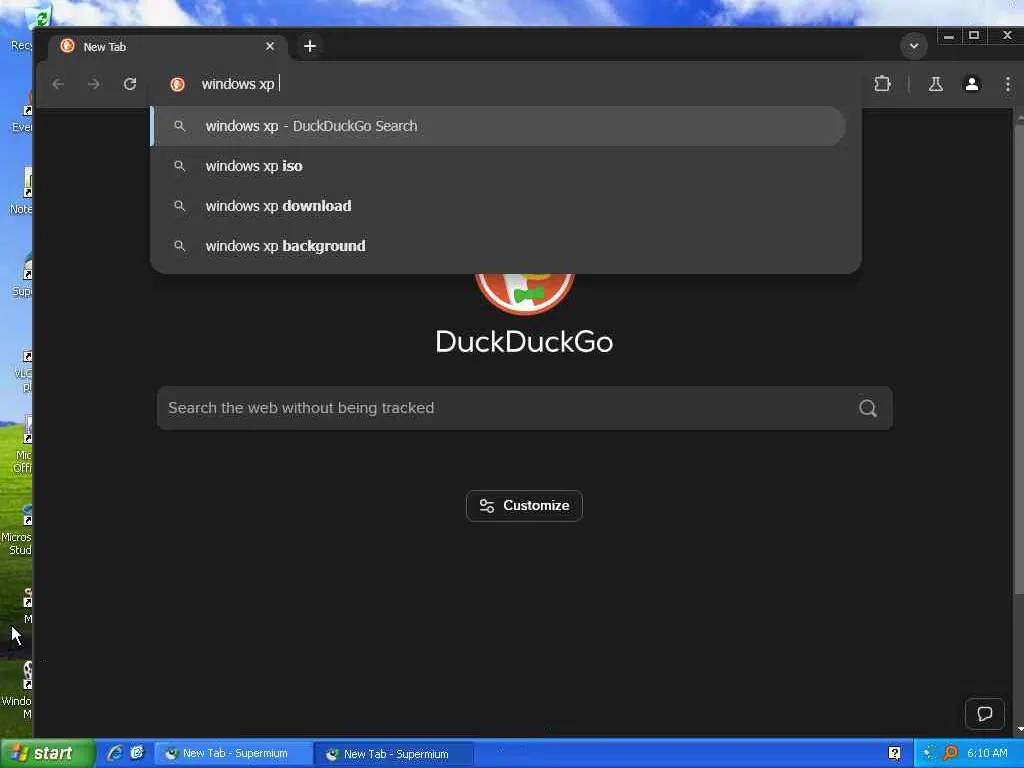Select 'windows xp background' suggestion
The width and height of the screenshot is (1024, 768).
click(498, 246)
